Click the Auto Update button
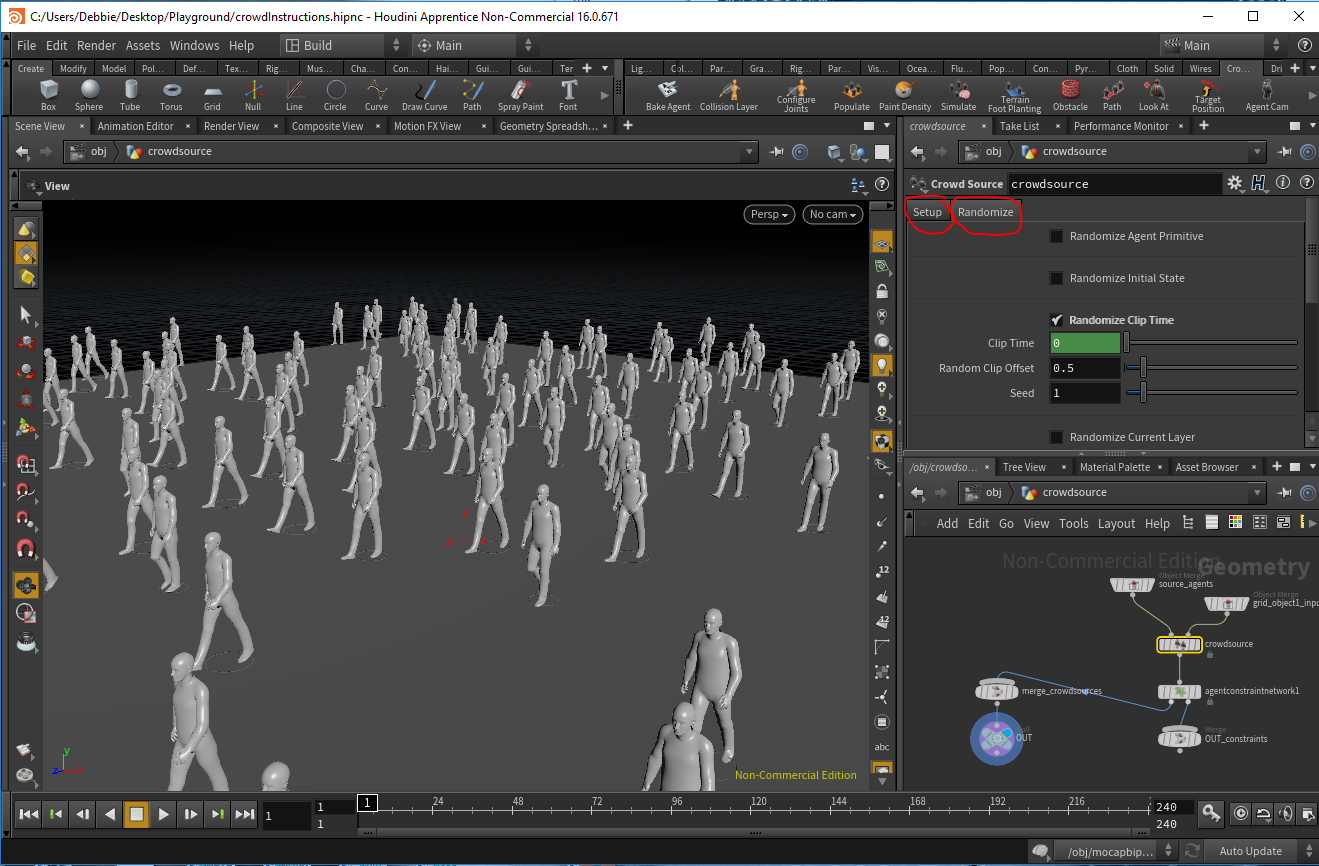 (x=1250, y=851)
